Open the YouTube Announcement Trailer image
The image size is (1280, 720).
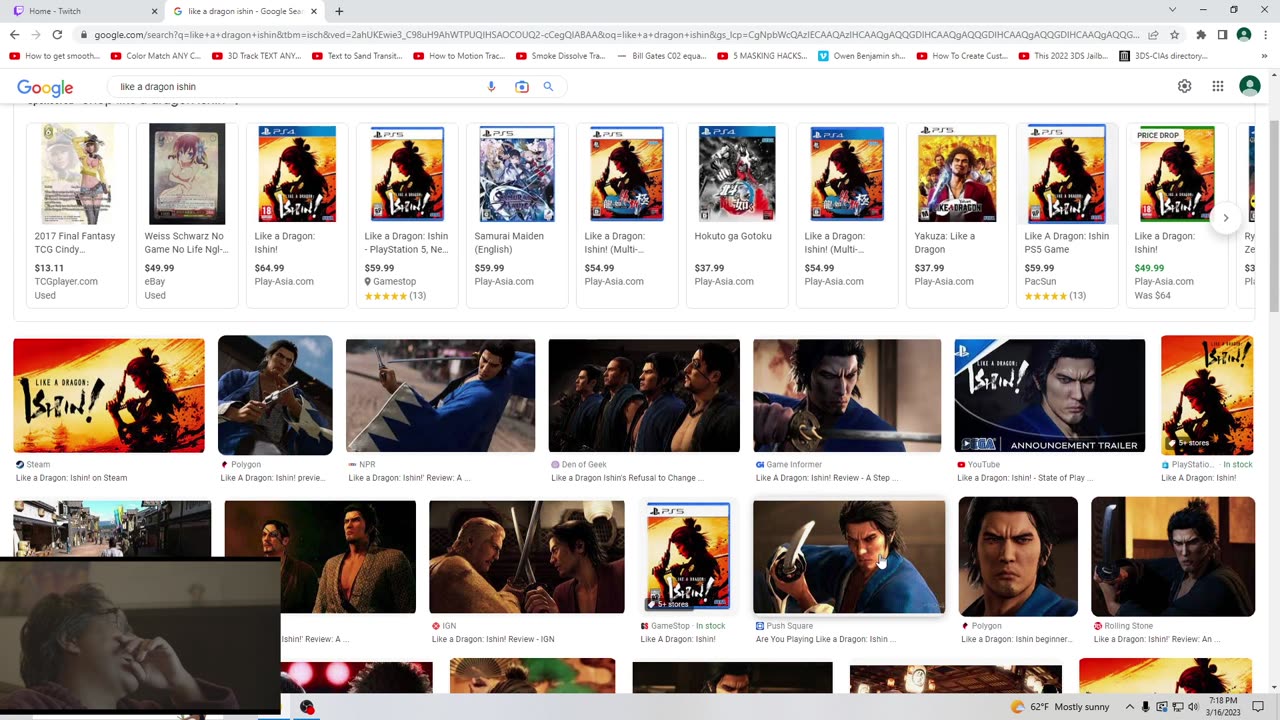[1050, 396]
